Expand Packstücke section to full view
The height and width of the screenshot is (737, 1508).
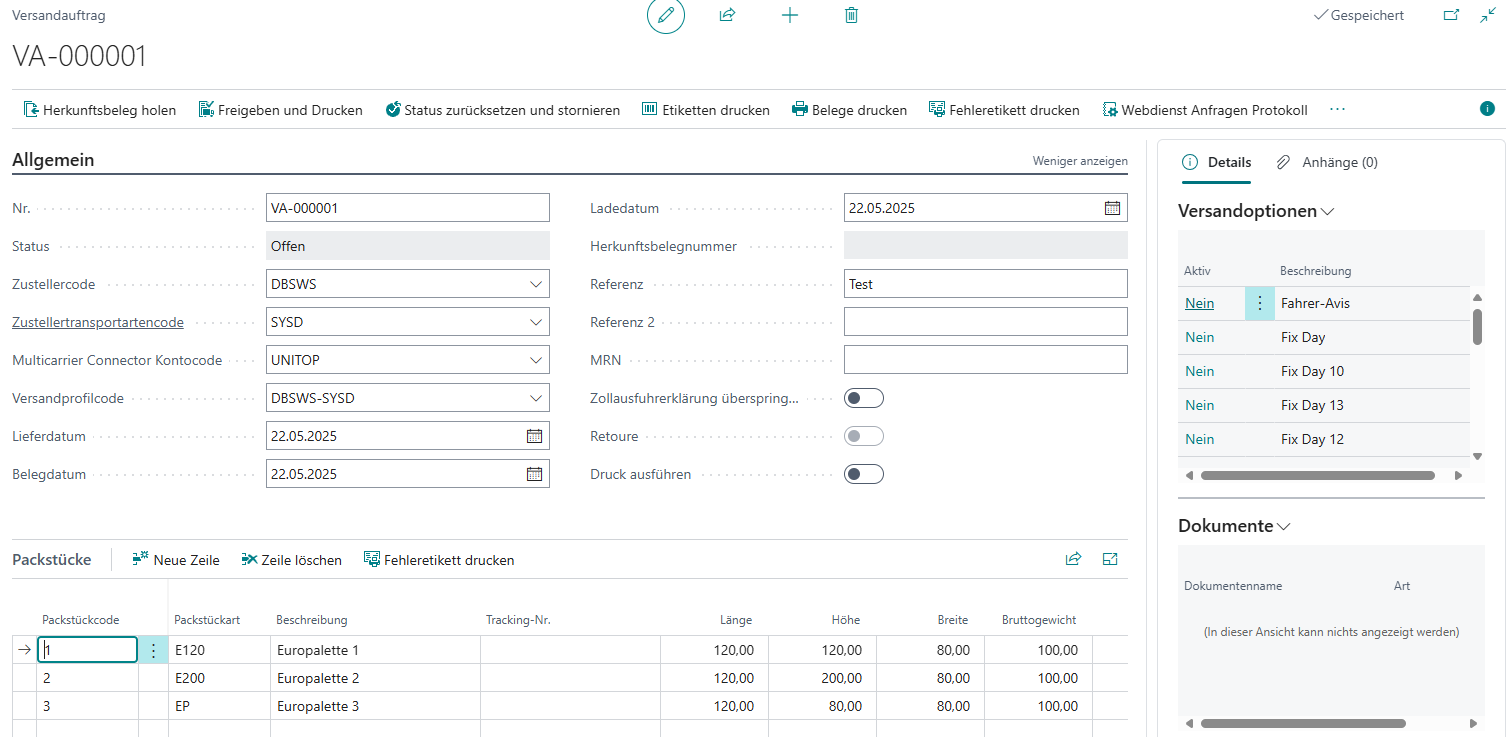point(1109,559)
